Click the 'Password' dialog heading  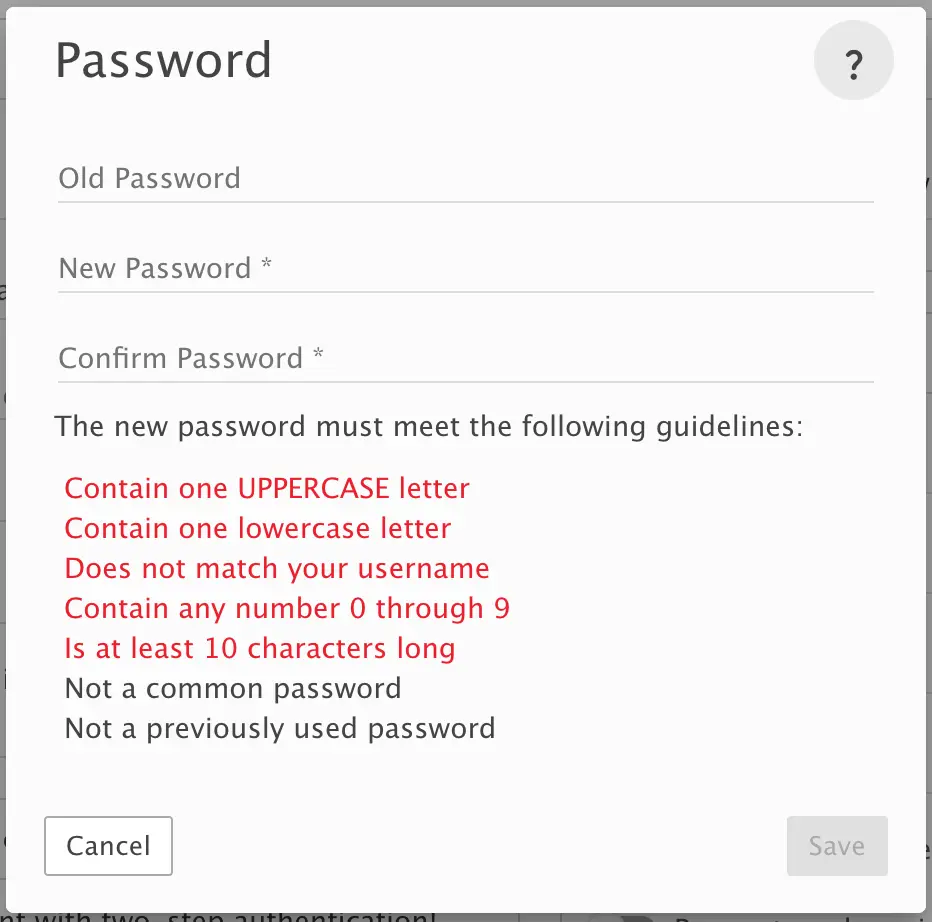pyautogui.click(x=163, y=61)
